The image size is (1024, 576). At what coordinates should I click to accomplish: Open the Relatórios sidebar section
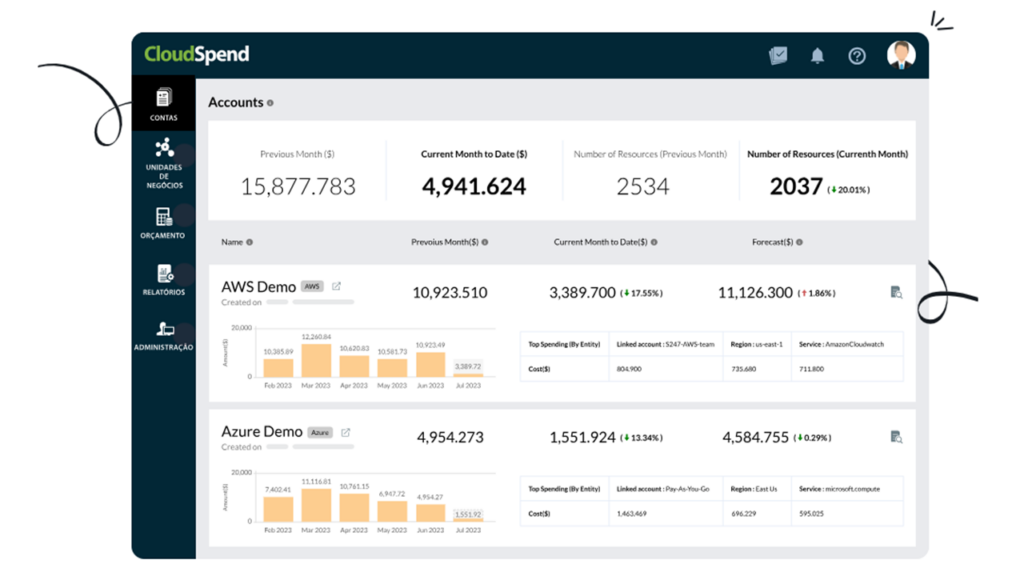(163, 280)
